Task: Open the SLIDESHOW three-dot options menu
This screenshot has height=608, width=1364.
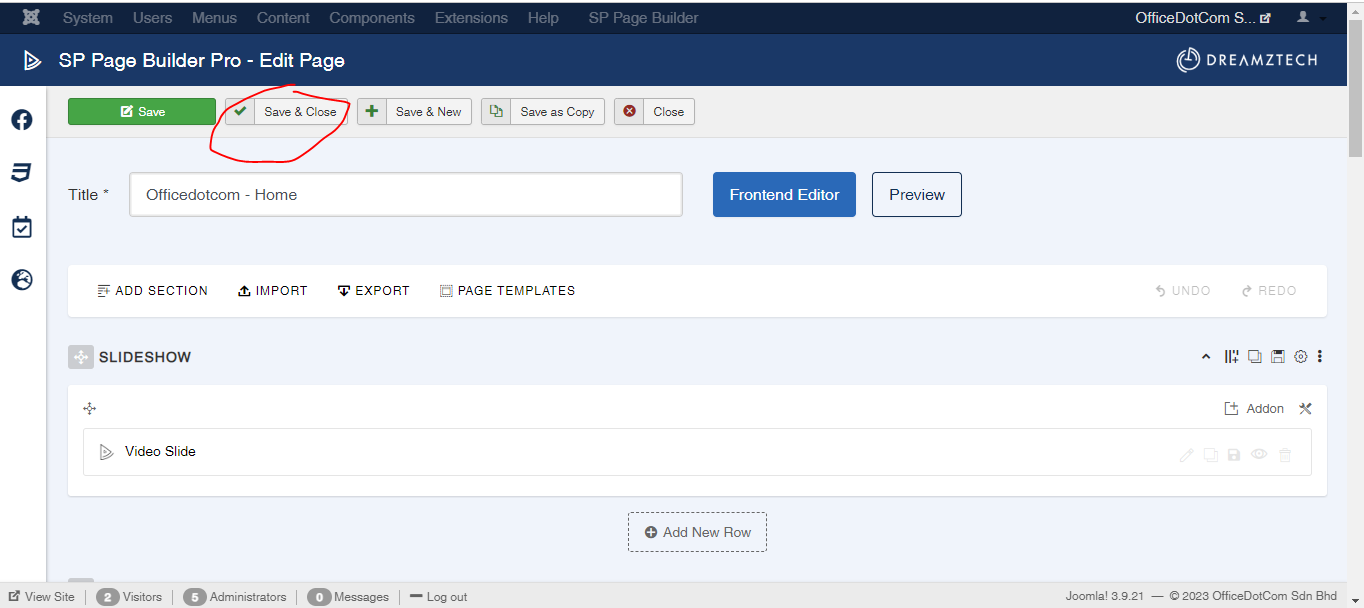Action: click(1320, 357)
